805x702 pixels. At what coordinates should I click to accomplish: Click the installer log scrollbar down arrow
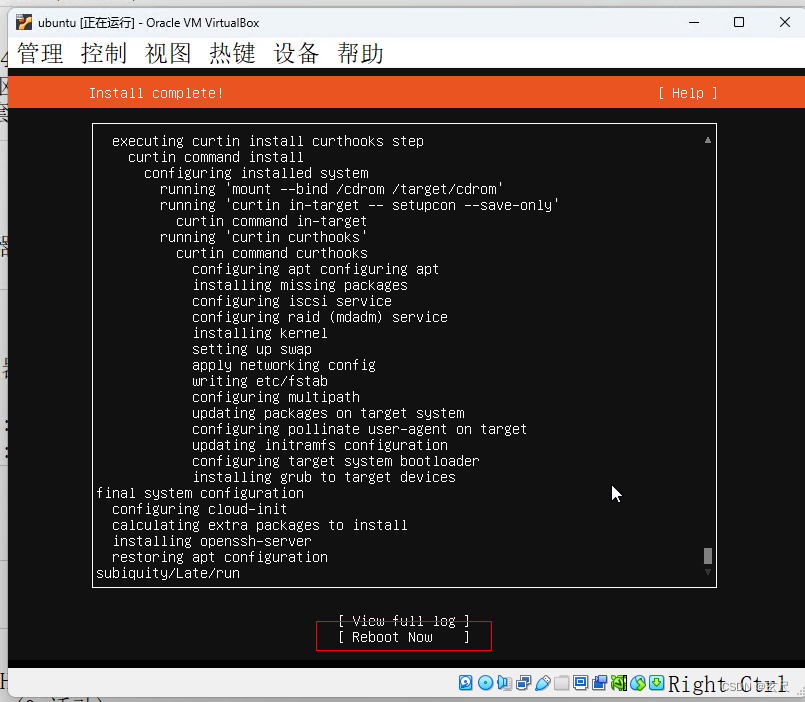tap(707, 571)
